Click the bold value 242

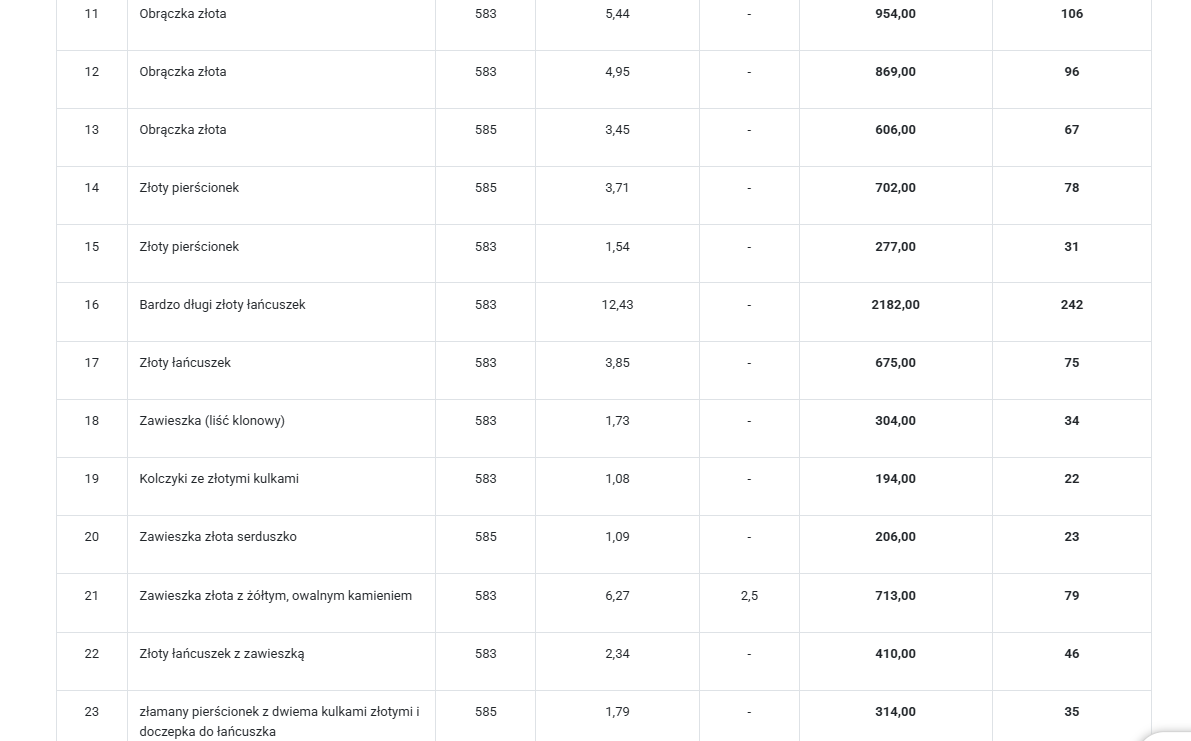coord(1071,305)
